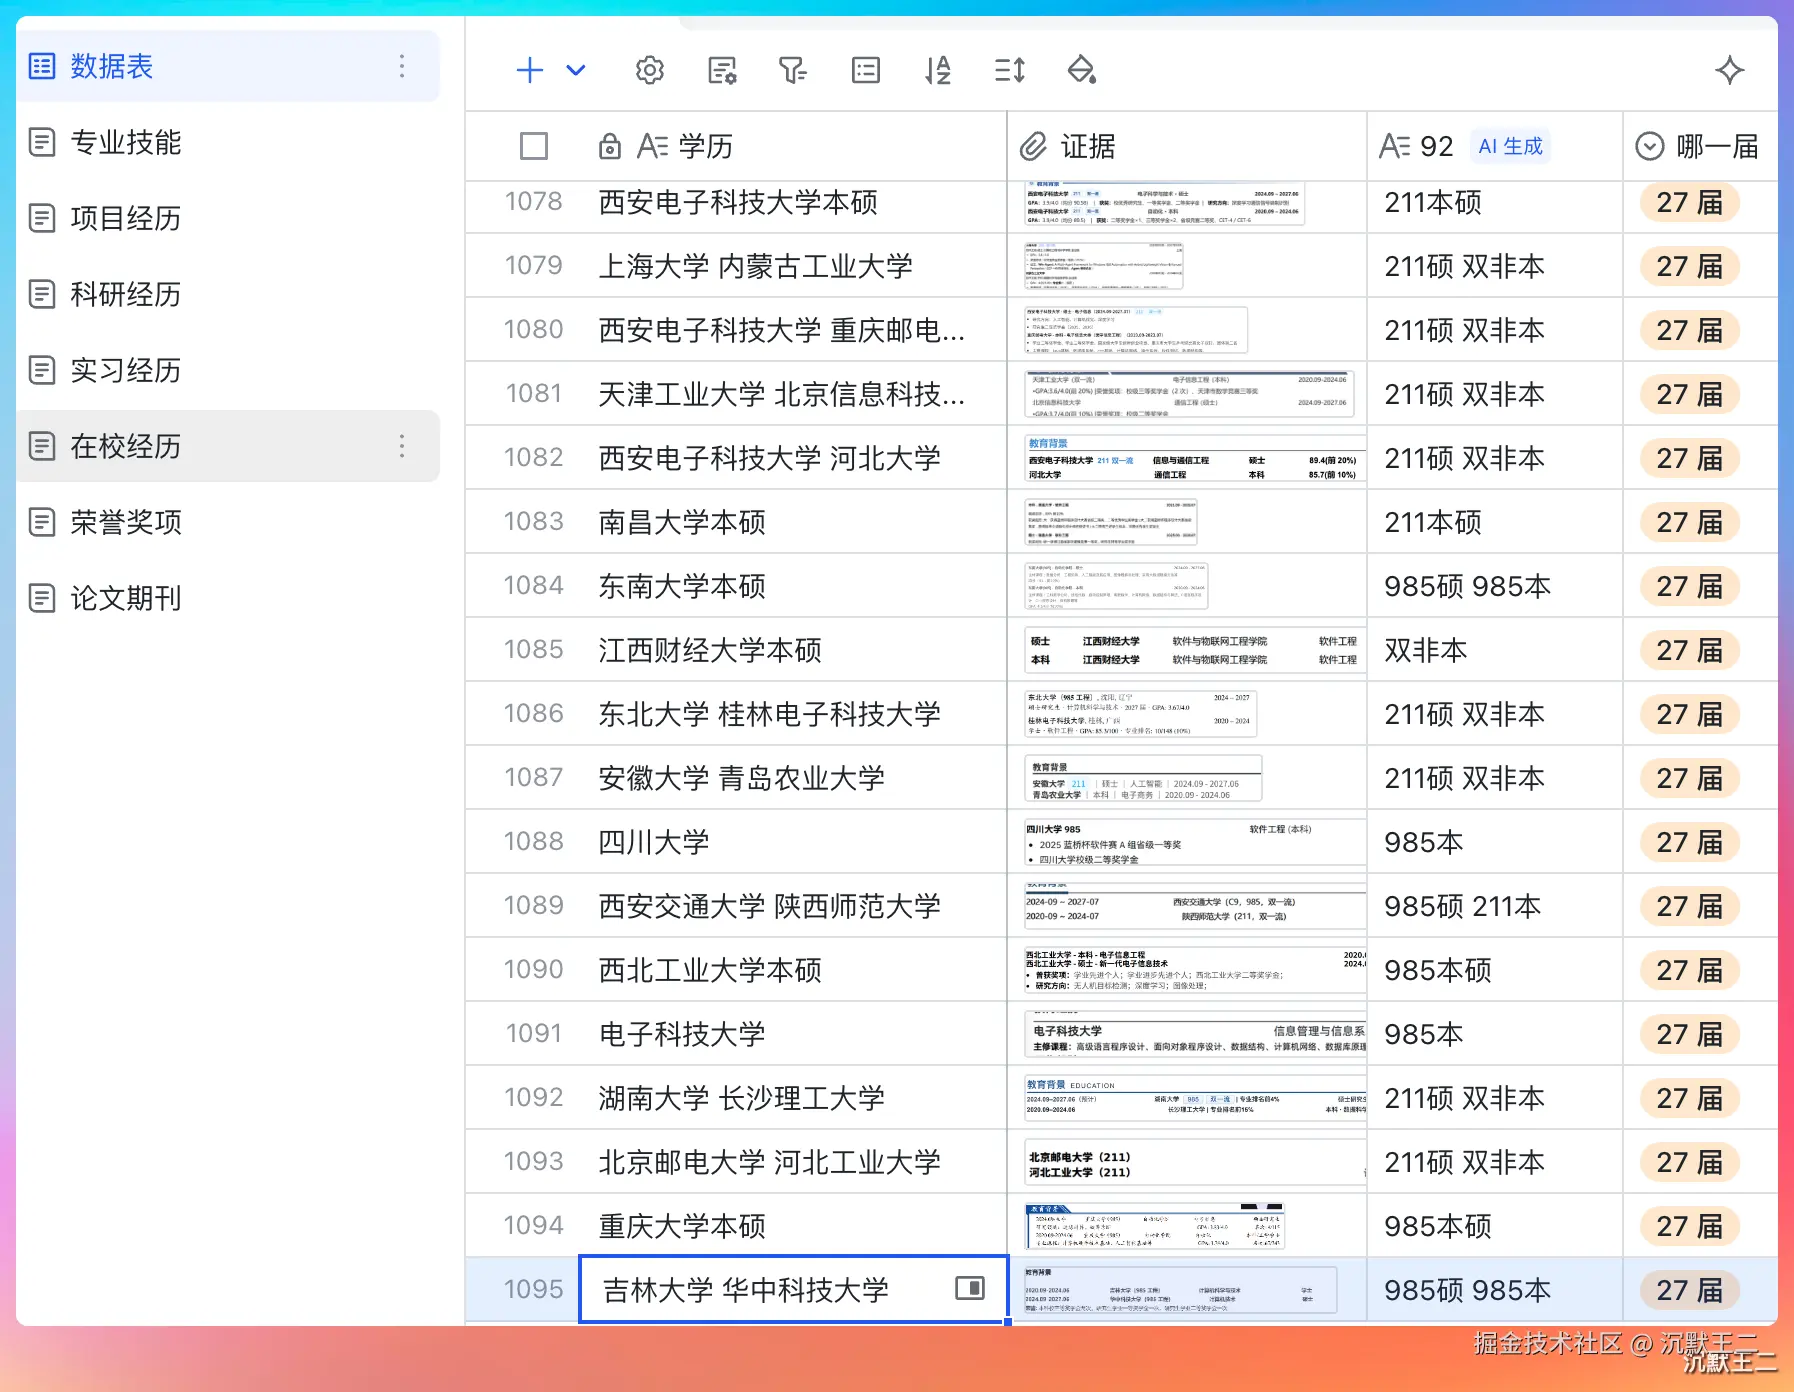Open 实习经历 page in sidebar
The image size is (1794, 1392).
click(x=228, y=370)
